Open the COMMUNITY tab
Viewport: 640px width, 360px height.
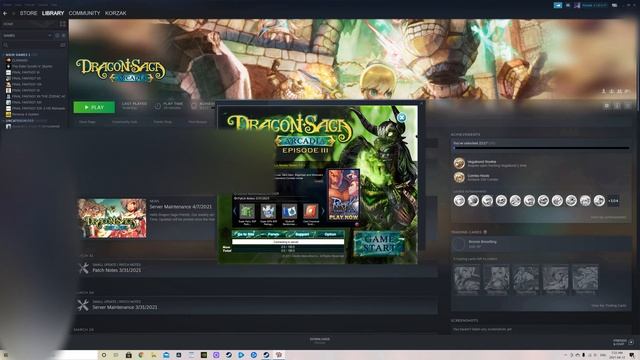click(x=84, y=13)
